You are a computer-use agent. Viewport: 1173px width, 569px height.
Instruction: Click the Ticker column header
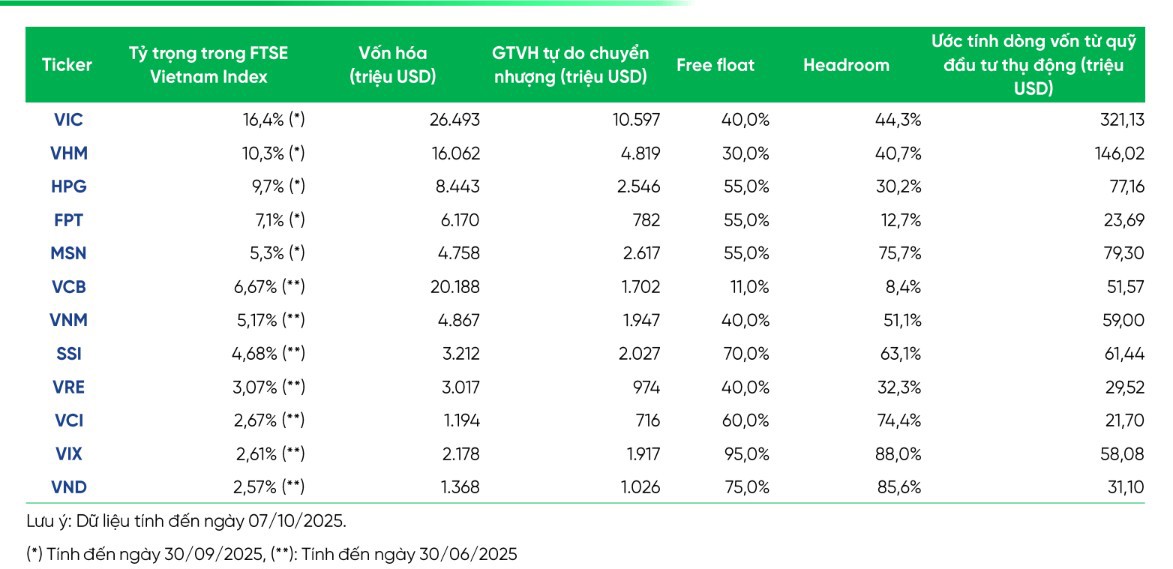pyautogui.click(x=67, y=65)
